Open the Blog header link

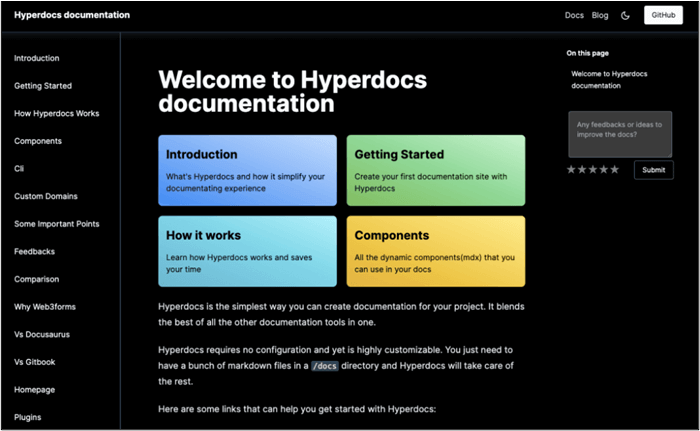600,15
